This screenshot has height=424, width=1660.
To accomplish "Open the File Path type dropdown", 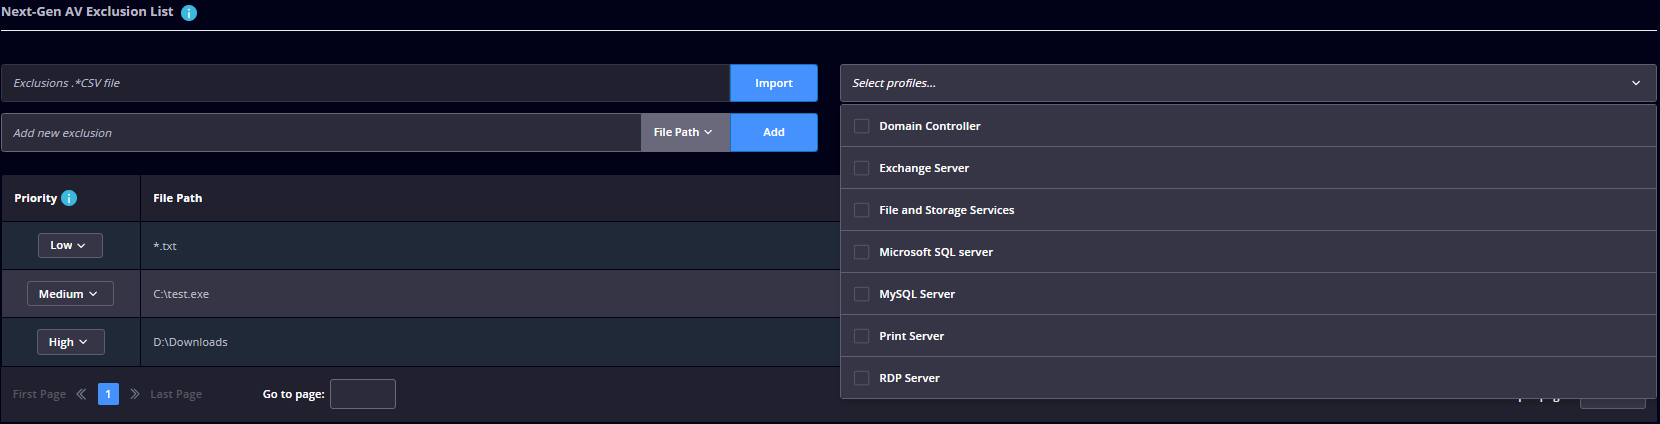I will pos(685,132).
